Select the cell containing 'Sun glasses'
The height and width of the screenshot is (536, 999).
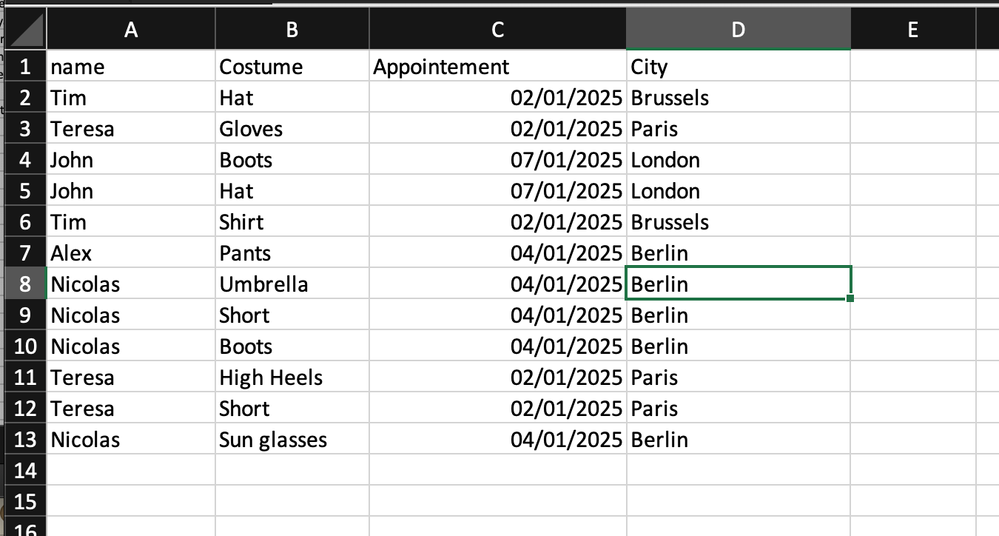tap(292, 439)
